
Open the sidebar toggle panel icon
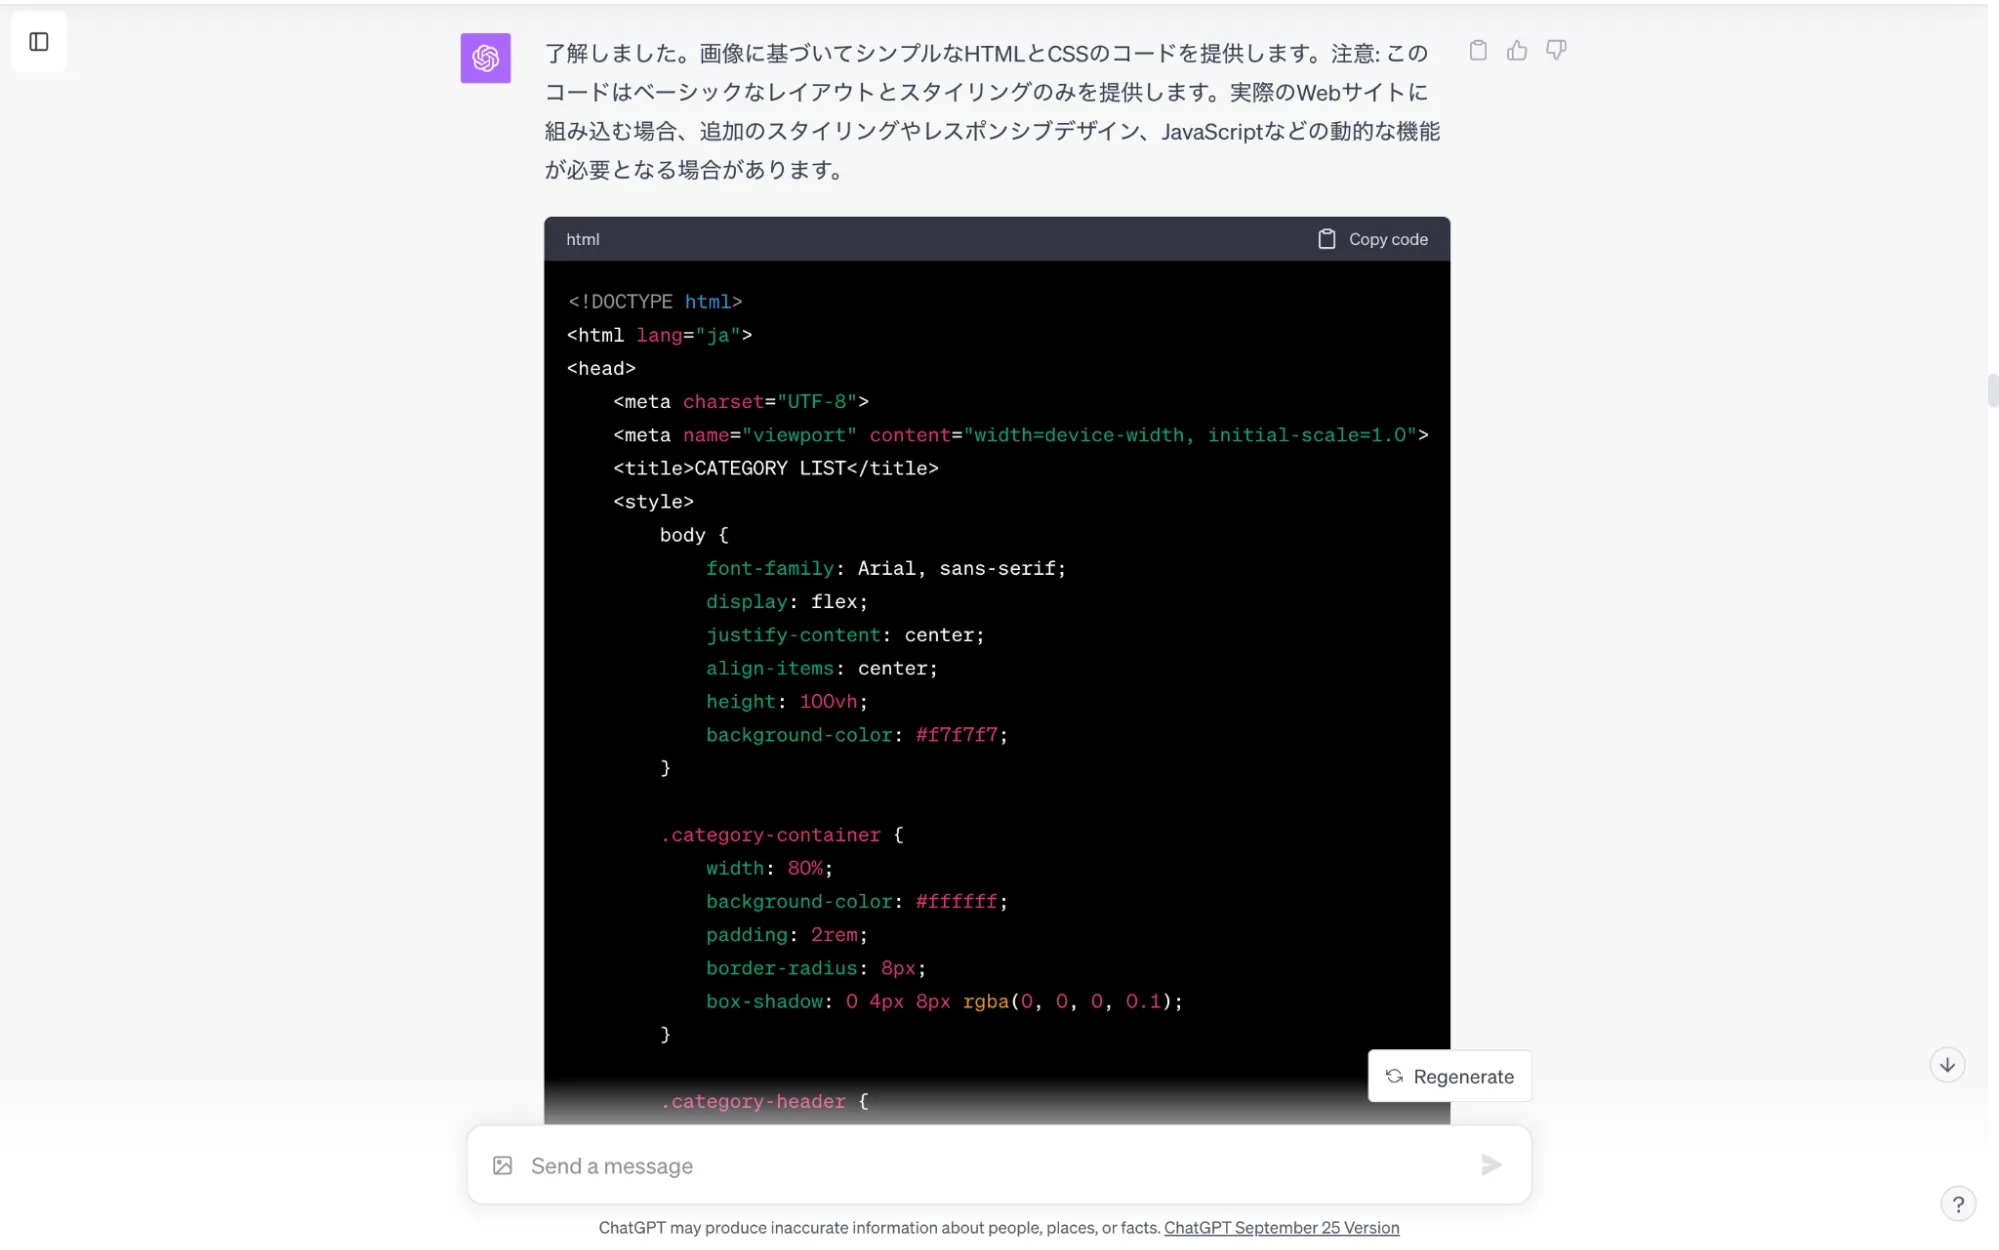(39, 42)
